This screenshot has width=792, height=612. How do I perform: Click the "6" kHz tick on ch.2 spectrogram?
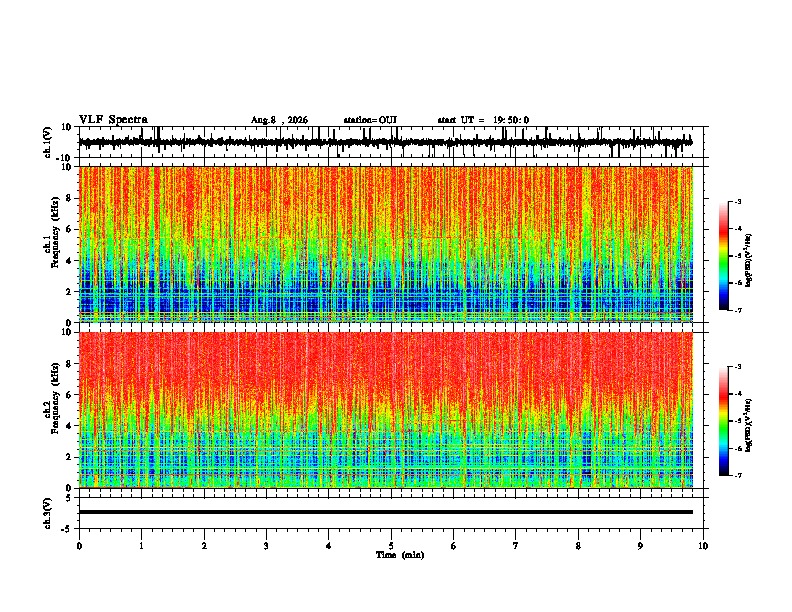click(x=69, y=395)
